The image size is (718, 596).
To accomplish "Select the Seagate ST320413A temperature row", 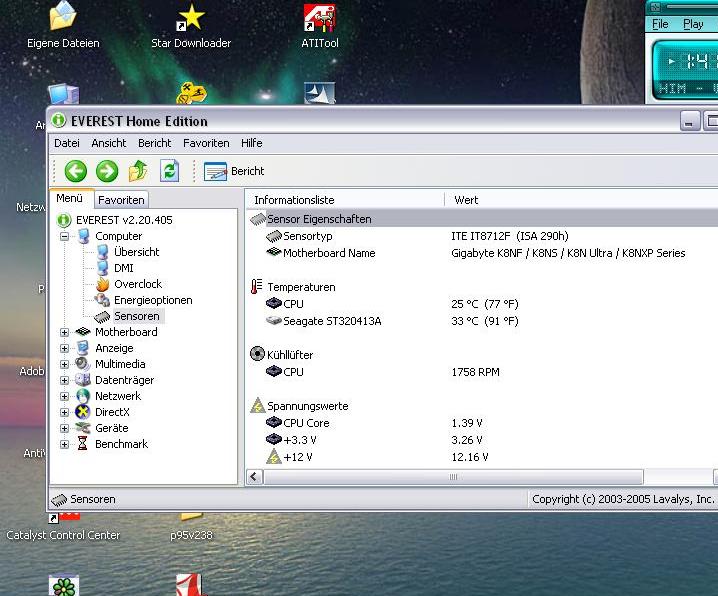I will (x=482, y=321).
